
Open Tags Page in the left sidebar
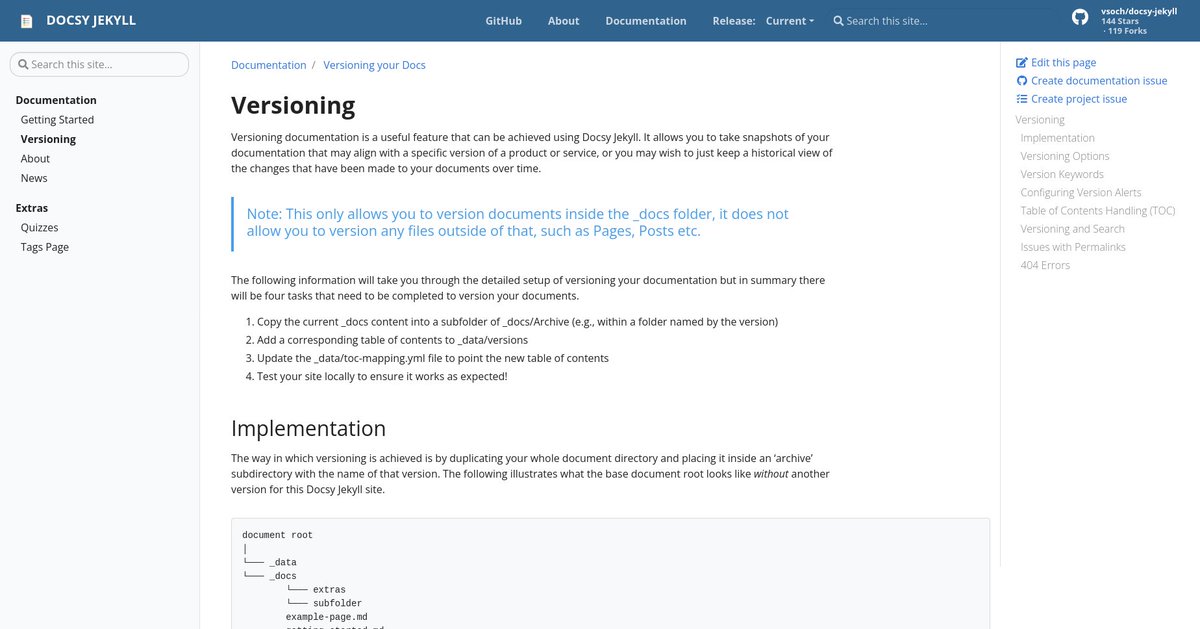click(45, 247)
